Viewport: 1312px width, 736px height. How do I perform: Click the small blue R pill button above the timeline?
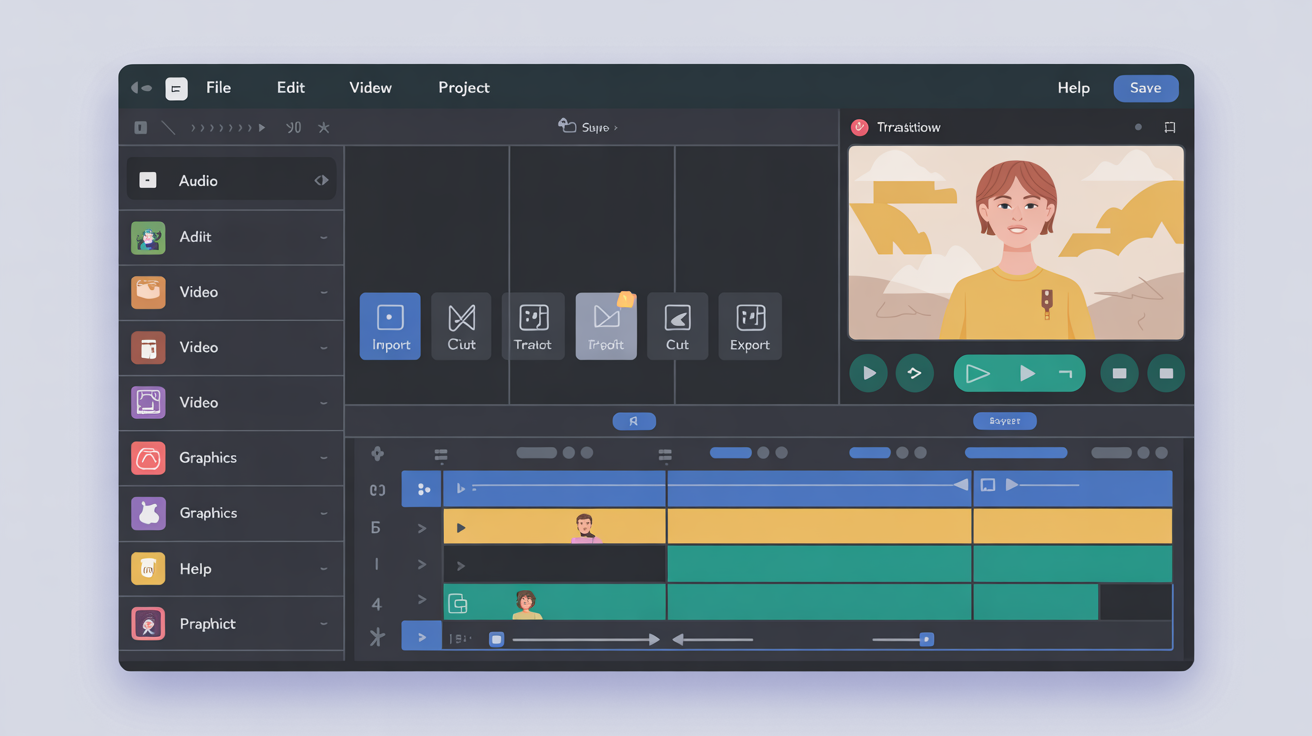(634, 421)
